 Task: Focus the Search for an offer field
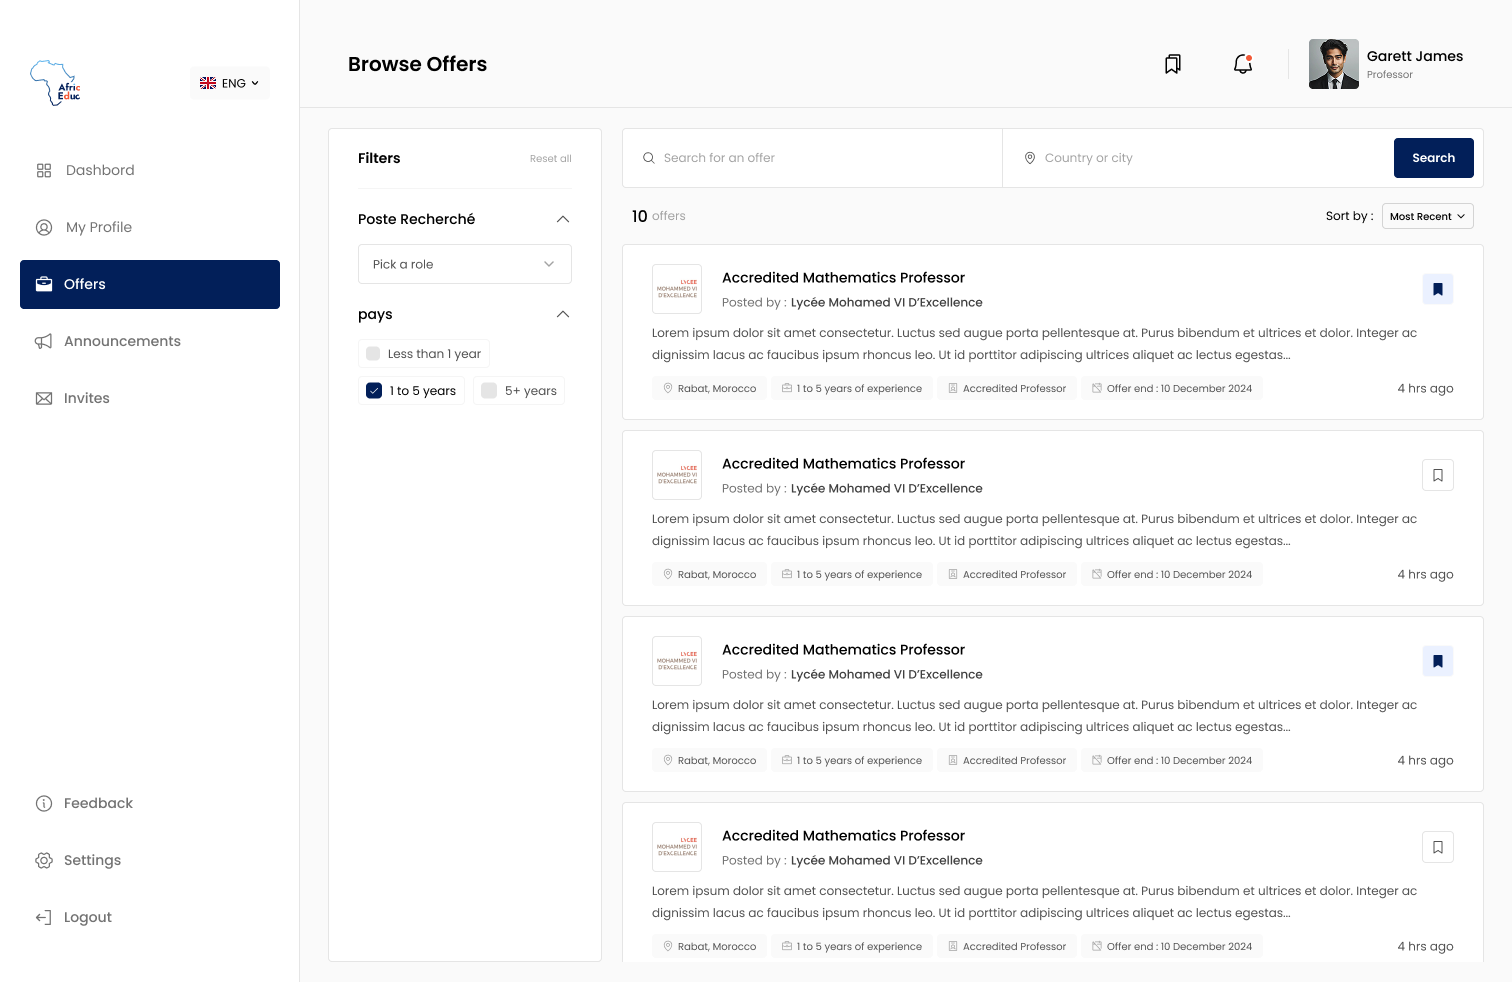point(812,158)
